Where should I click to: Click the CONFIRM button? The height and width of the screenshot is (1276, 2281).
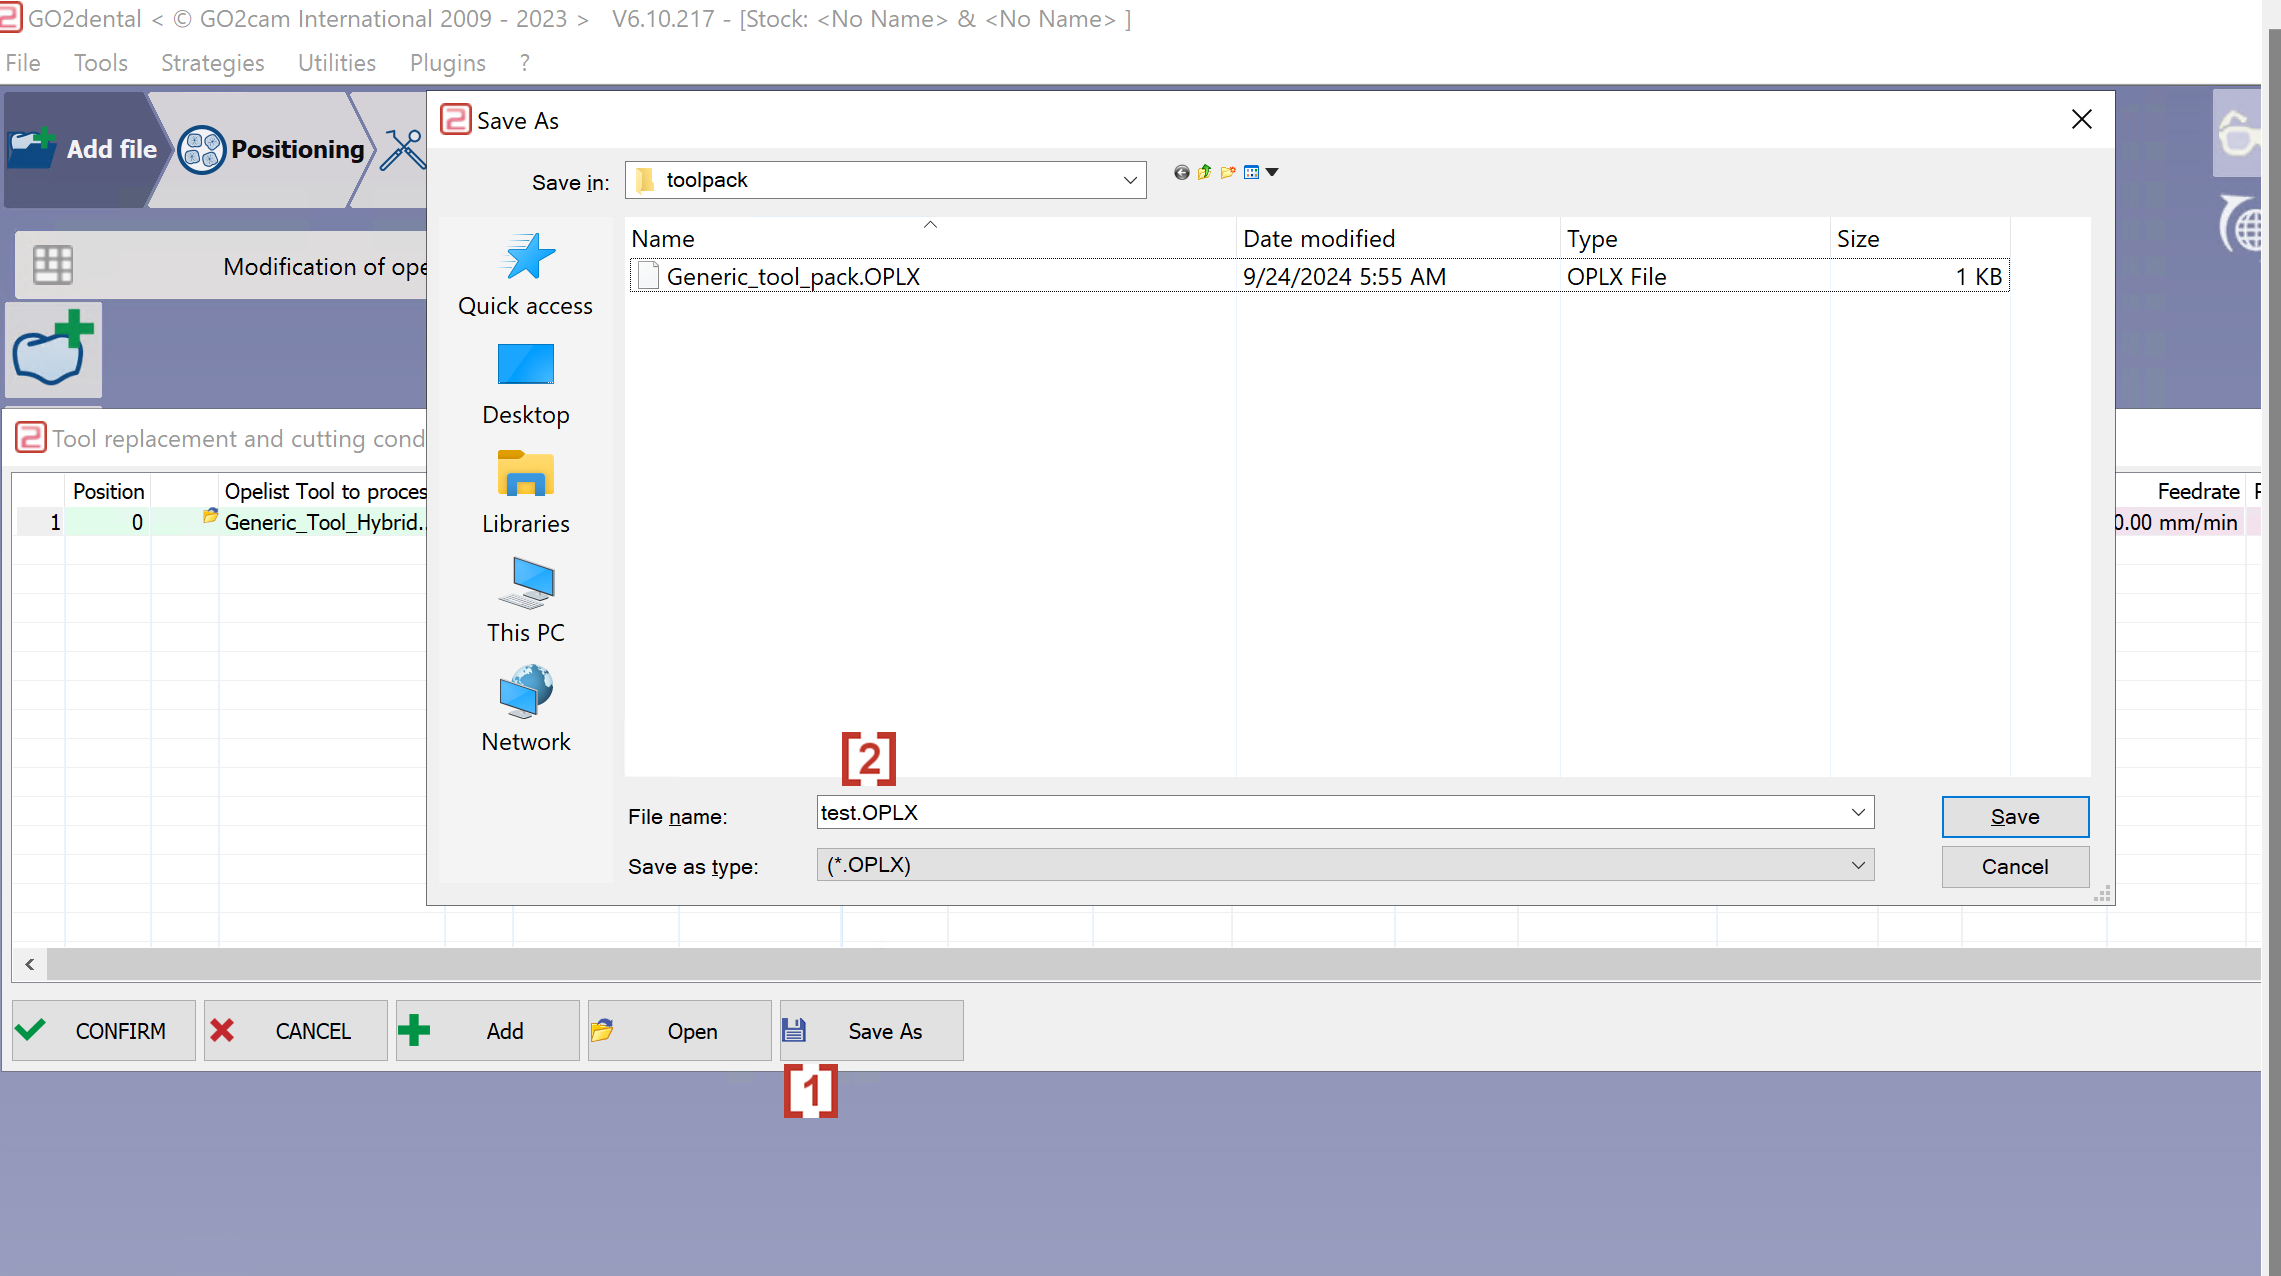pos(104,1031)
